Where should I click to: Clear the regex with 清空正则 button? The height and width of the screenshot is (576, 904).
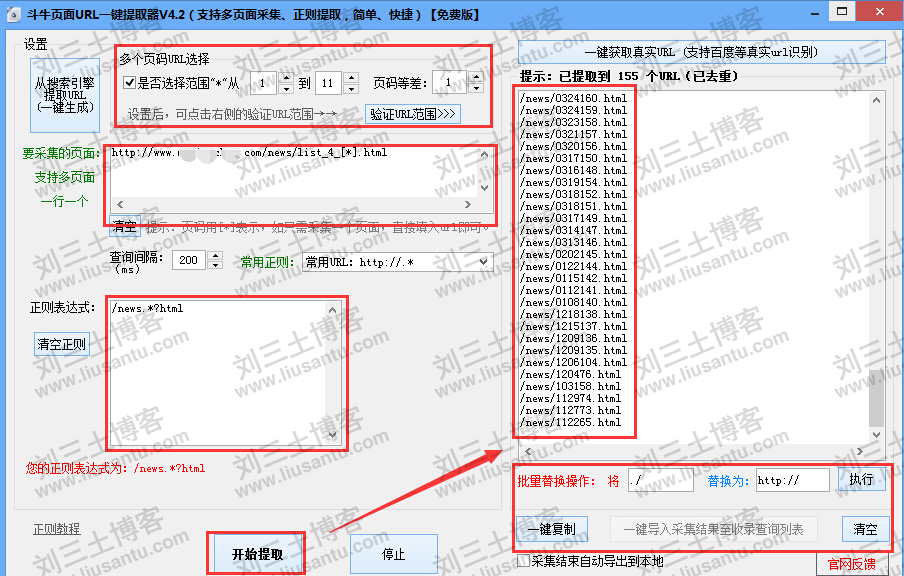tap(62, 345)
